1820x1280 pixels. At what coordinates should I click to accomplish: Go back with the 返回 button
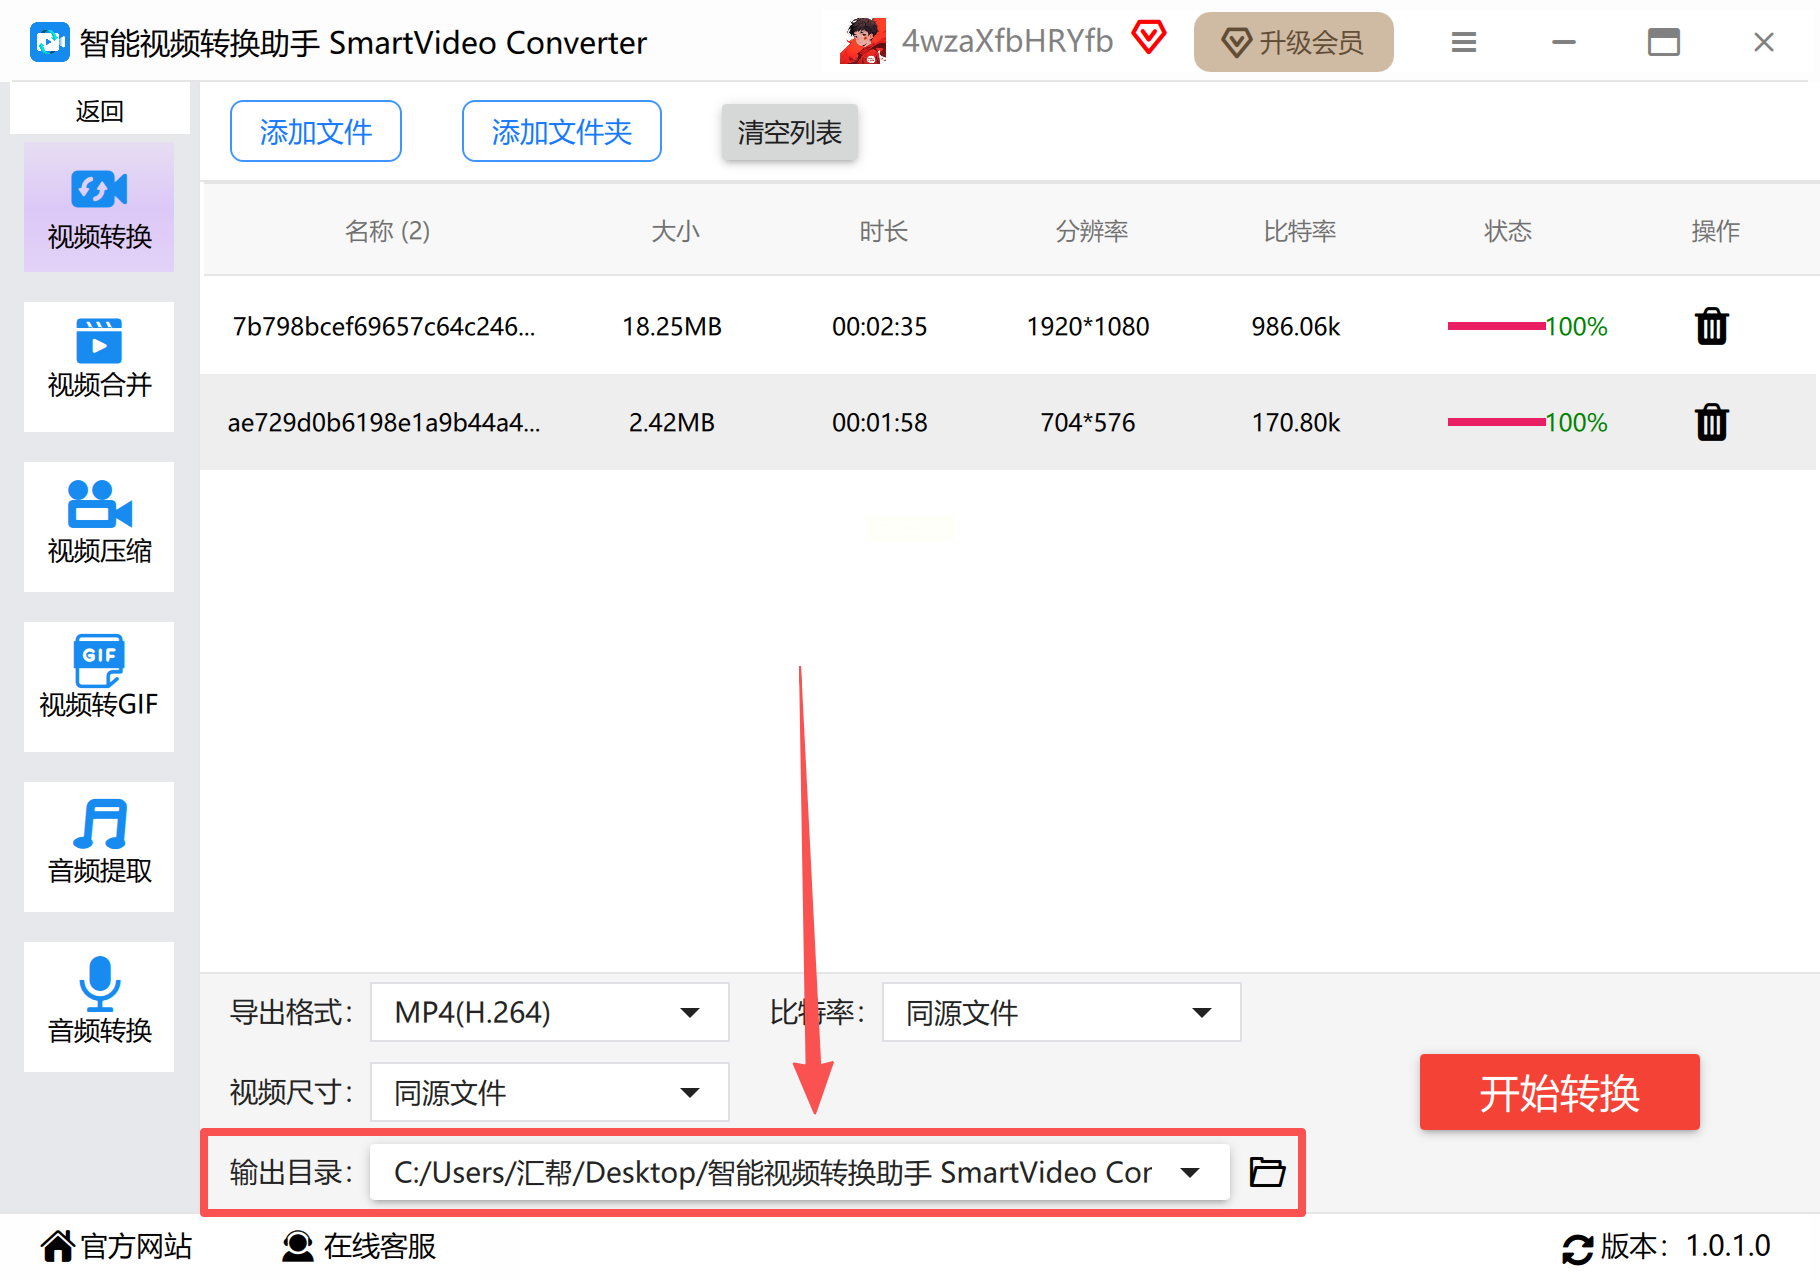(x=100, y=110)
